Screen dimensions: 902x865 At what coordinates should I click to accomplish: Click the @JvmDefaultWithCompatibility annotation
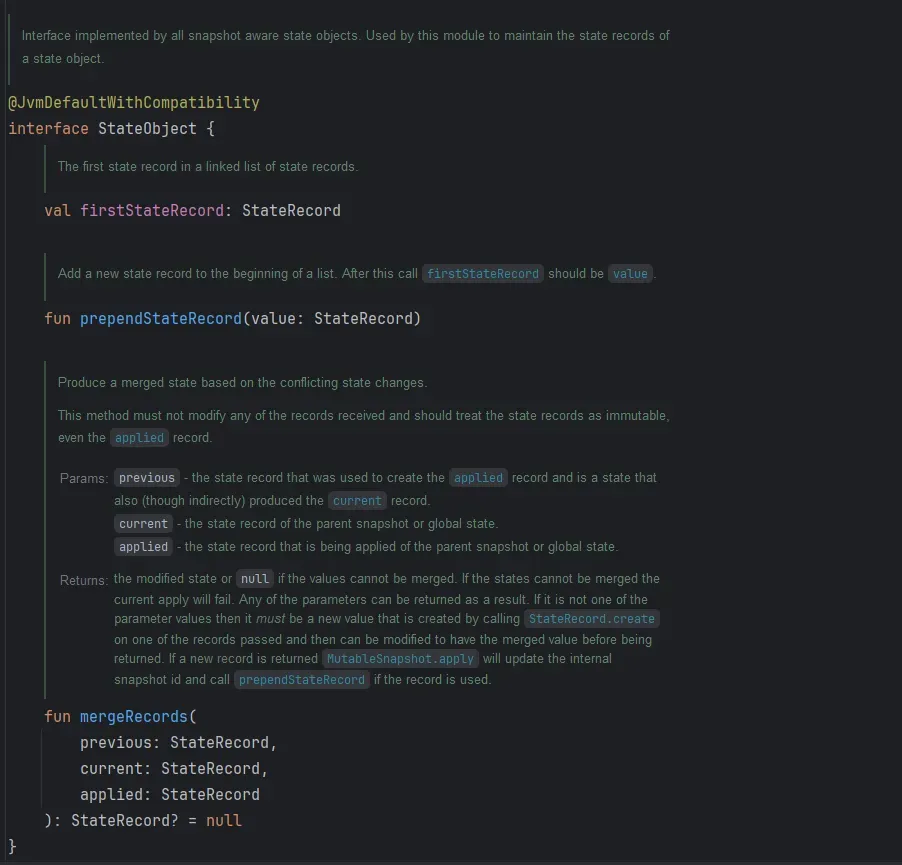pos(134,103)
